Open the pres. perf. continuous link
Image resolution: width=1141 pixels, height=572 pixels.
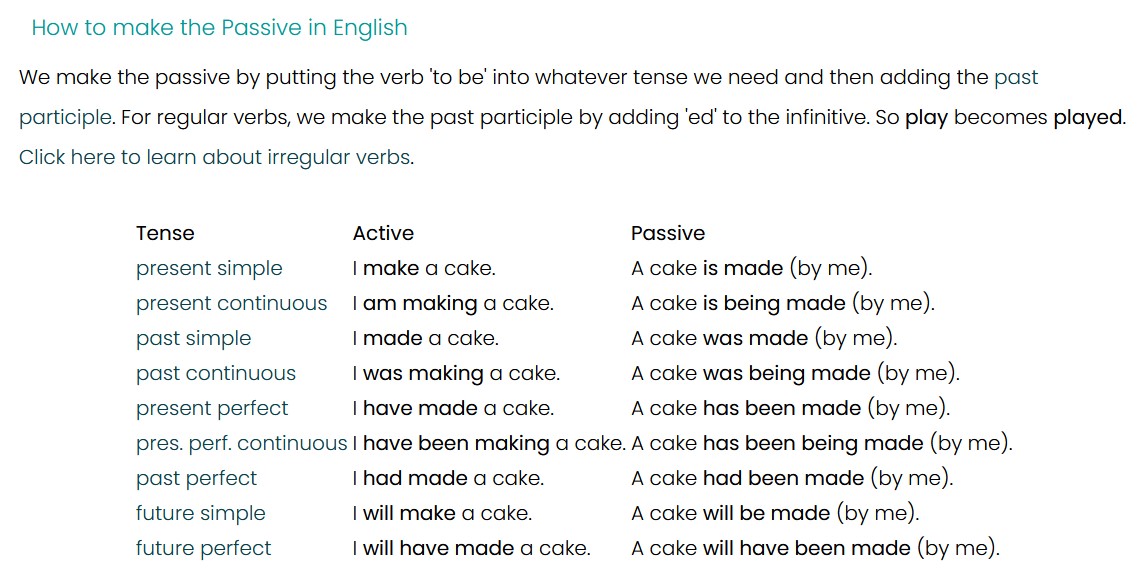pos(242,443)
